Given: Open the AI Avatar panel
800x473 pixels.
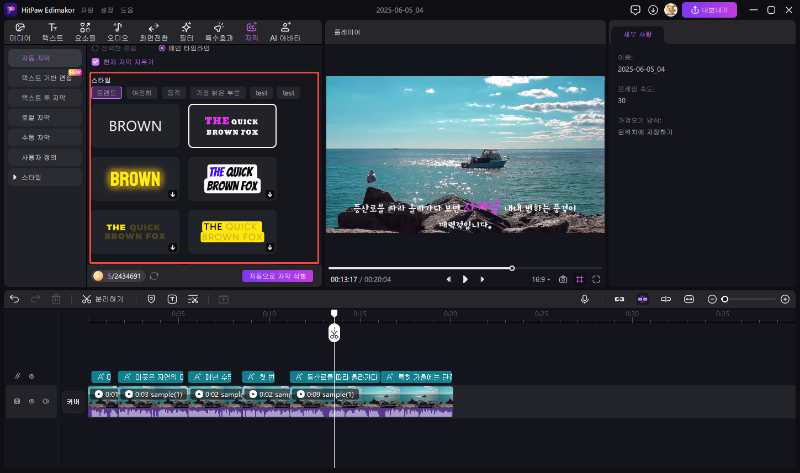Looking at the screenshot, I should pyautogui.click(x=286, y=30).
